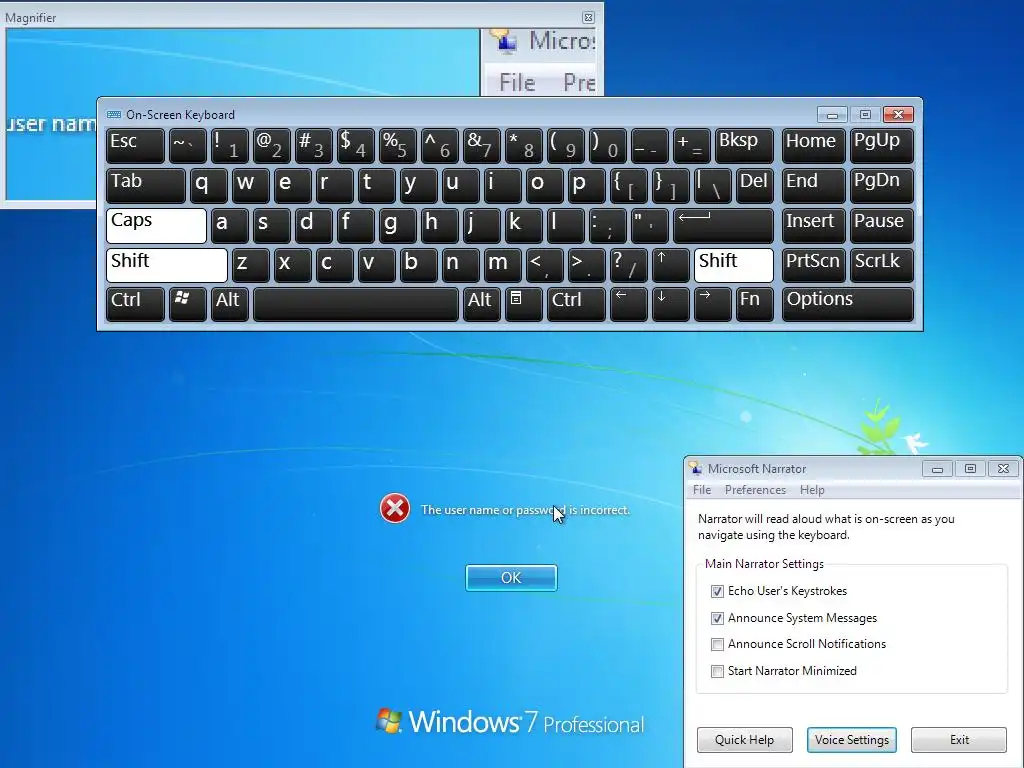Screen dimensions: 1024x768
Task: Click the PgDn key
Action: [x=881, y=185]
